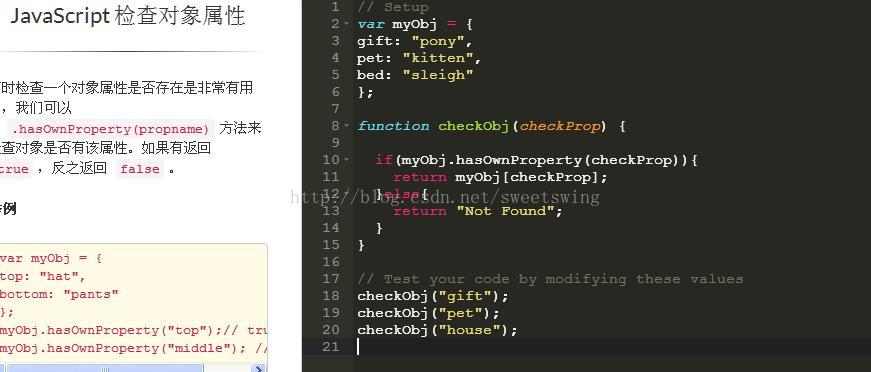Collapse the else-block fold arrow at line 12
871x372 pixels.
347,194
